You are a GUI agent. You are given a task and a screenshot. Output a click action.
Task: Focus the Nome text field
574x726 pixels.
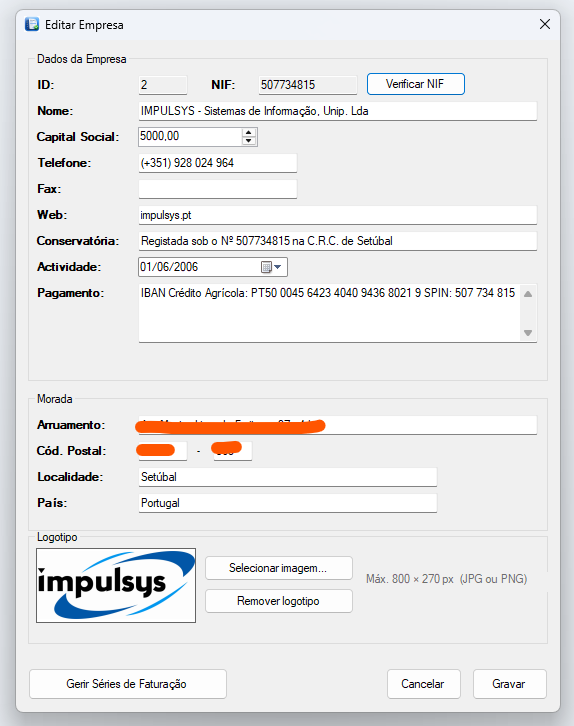pyautogui.click(x=337, y=111)
